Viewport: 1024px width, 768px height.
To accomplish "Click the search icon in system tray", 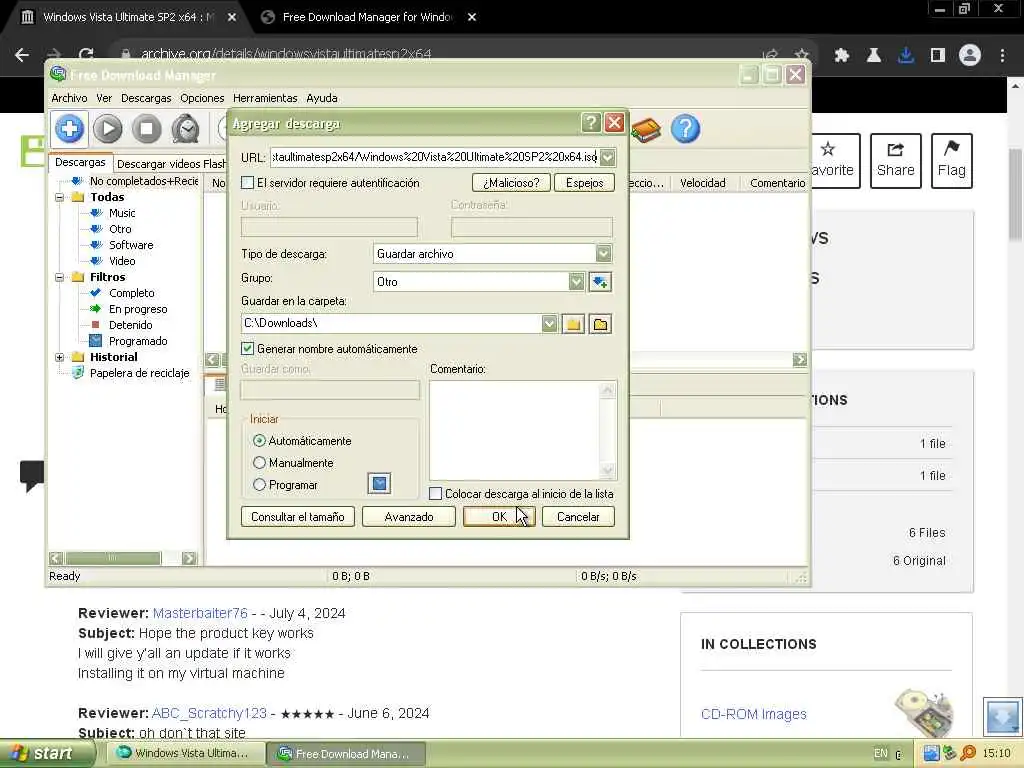I will point(968,753).
